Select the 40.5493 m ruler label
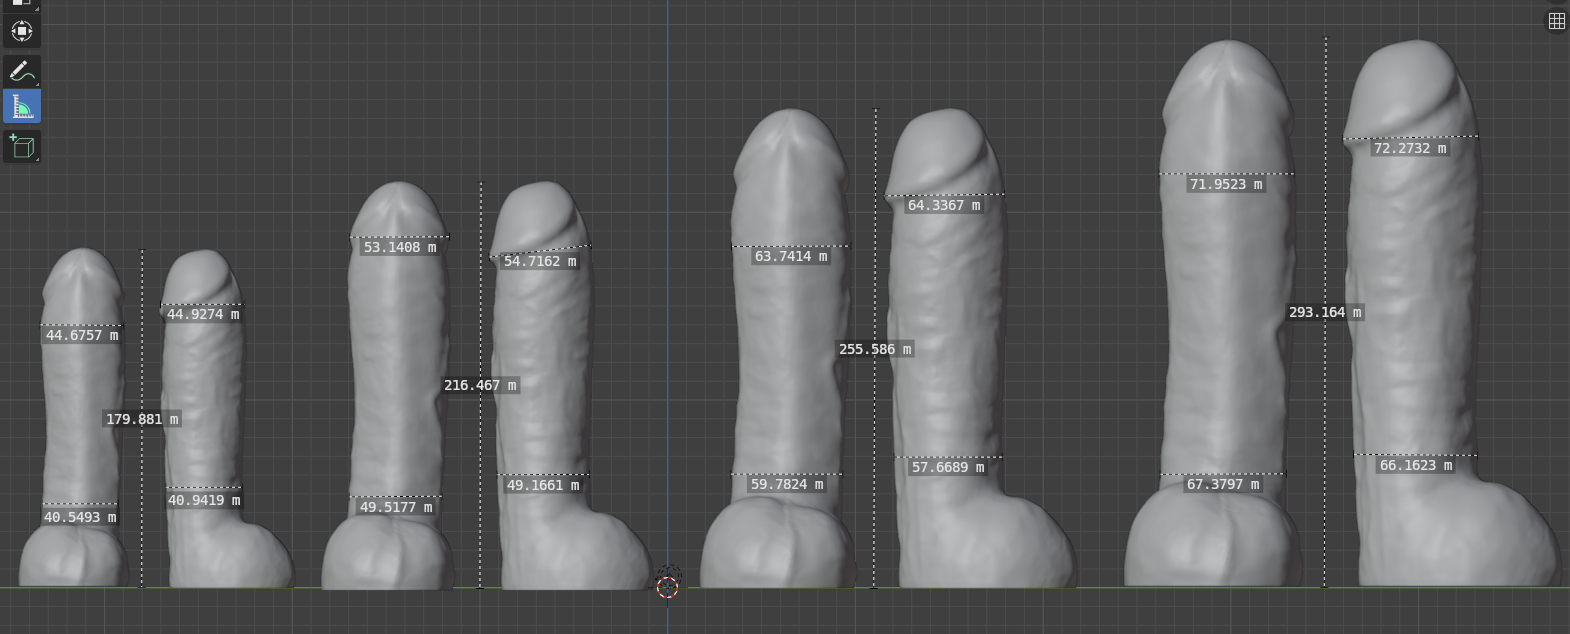The height and width of the screenshot is (634, 1570). pos(80,517)
